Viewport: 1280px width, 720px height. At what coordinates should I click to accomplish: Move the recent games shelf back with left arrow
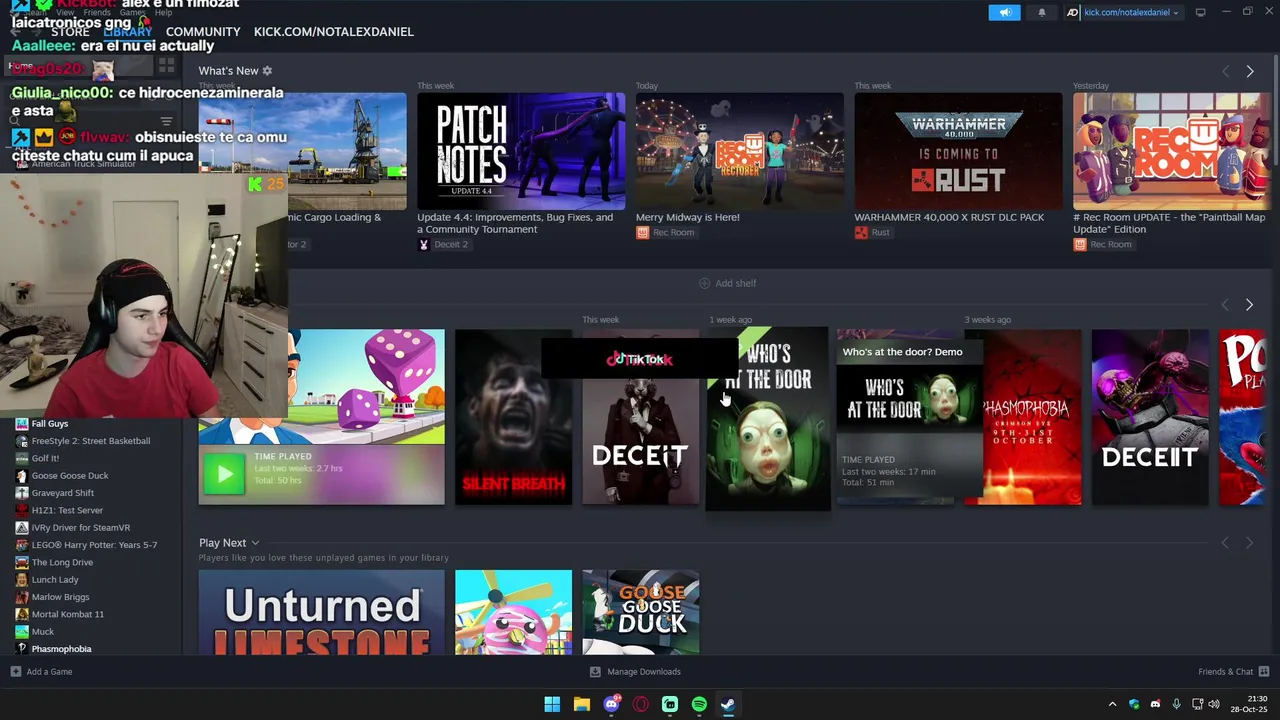(1225, 304)
